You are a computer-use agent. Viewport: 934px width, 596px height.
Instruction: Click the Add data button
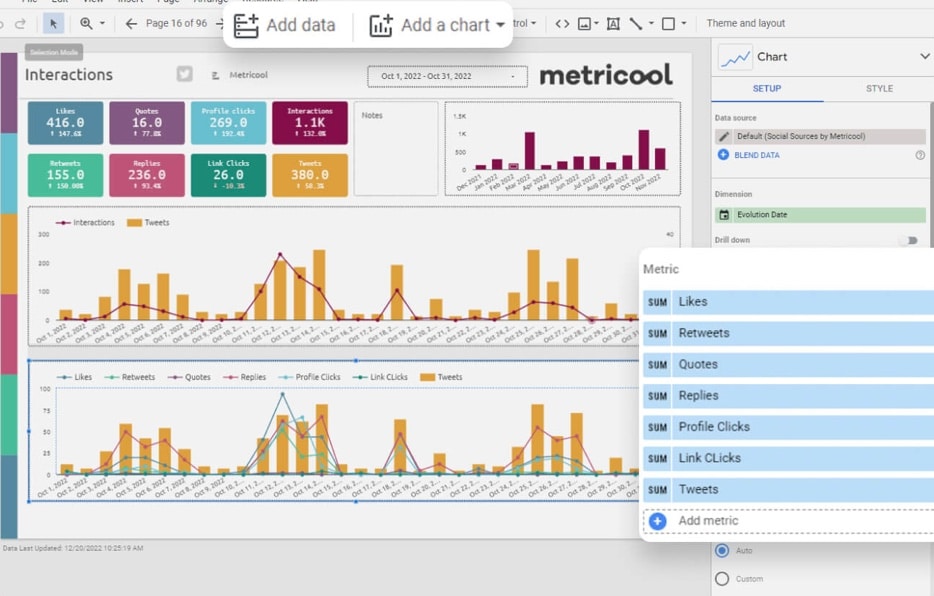pos(285,25)
